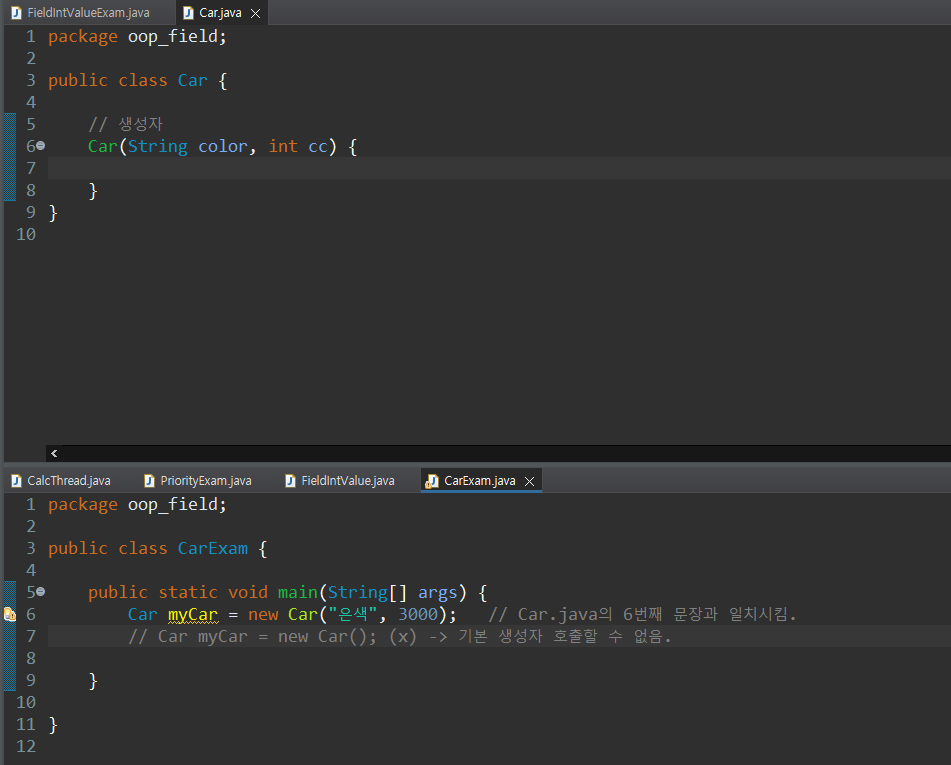Viewport: 951px width, 765px height.
Task: Click line number 10 in Car.java
Action: tap(25, 234)
